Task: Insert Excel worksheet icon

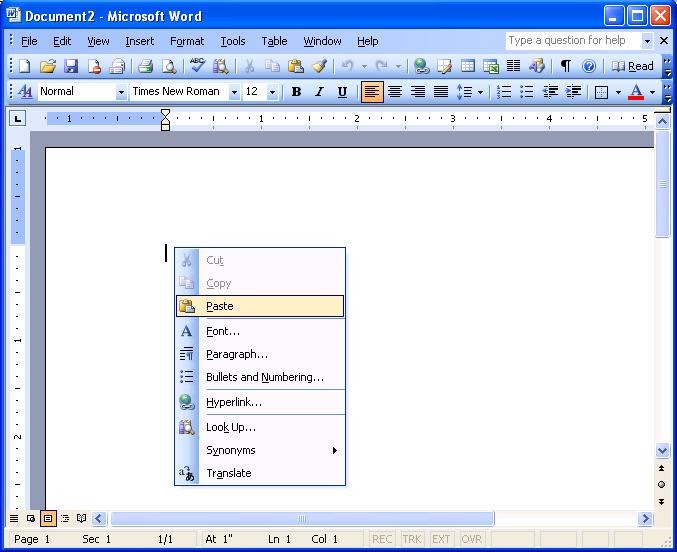Action: (491, 67)
